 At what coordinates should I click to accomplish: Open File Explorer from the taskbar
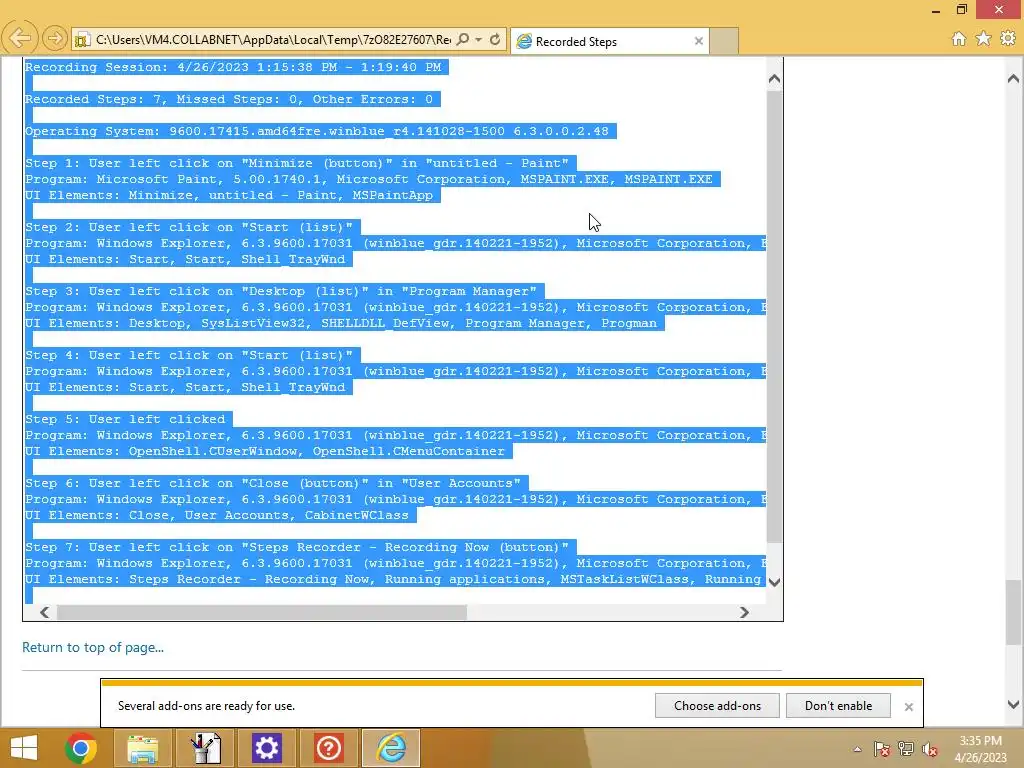pos(142,748)
